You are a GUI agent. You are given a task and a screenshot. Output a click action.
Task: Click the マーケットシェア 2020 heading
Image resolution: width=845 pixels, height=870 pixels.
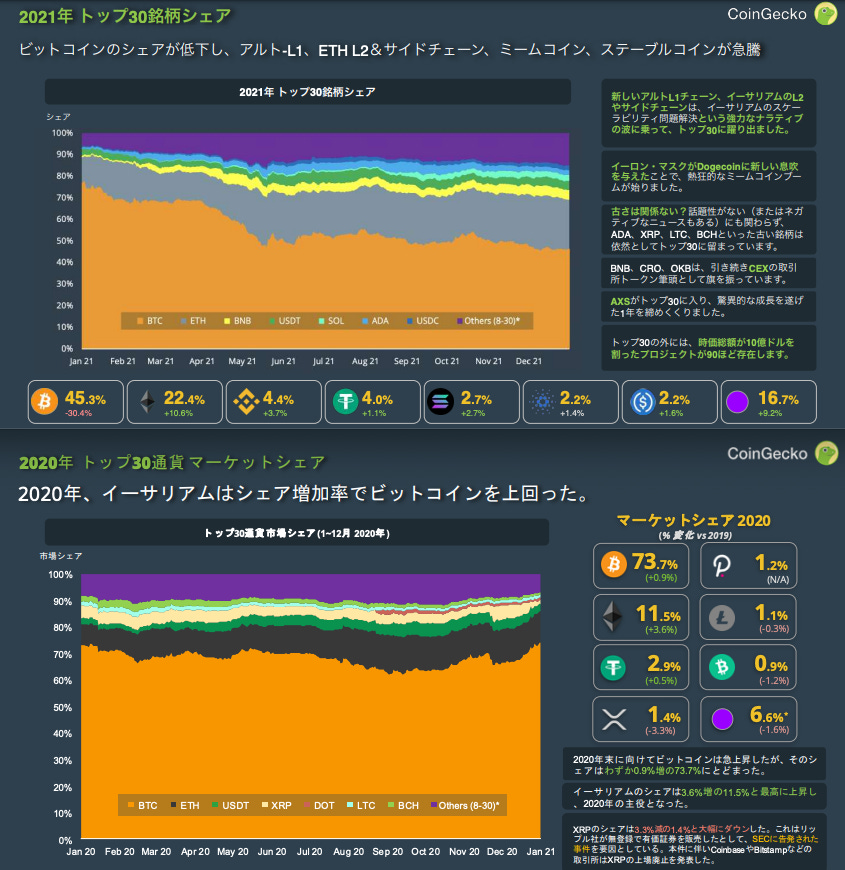(694, 520)
